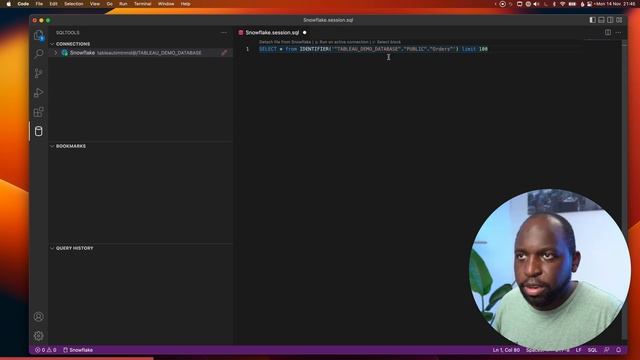Select the Snowflake connection row
The height and width of the screenshot is (360, 640).
coord(141,53)
